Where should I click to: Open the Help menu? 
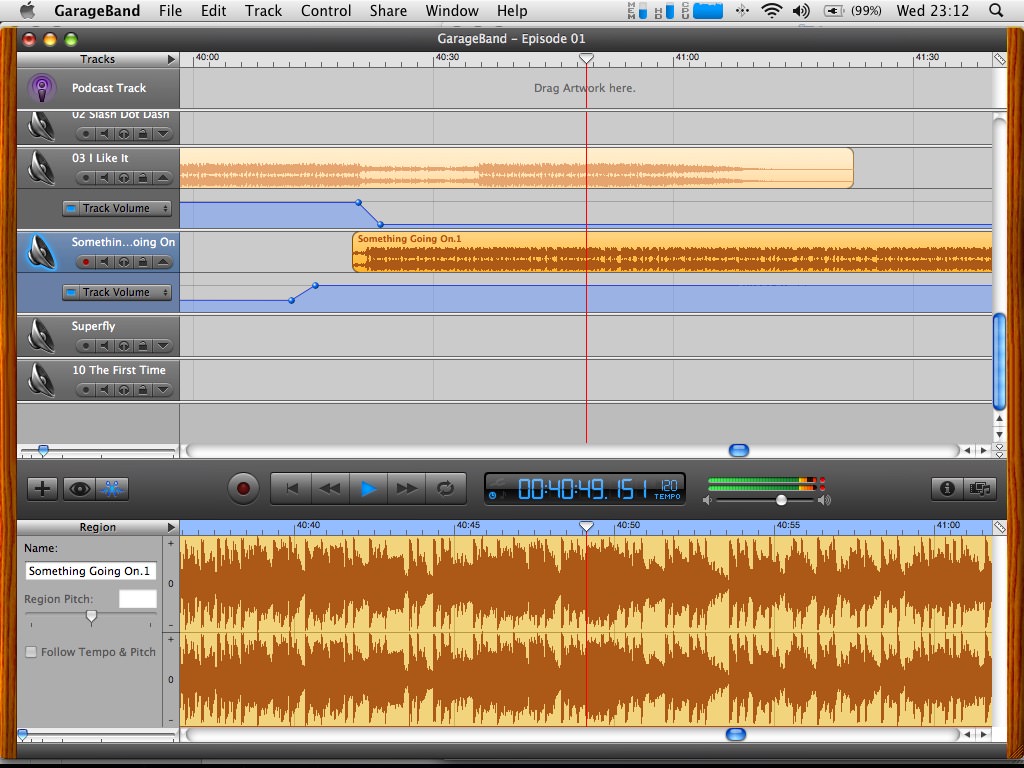(x=512, y=10)
